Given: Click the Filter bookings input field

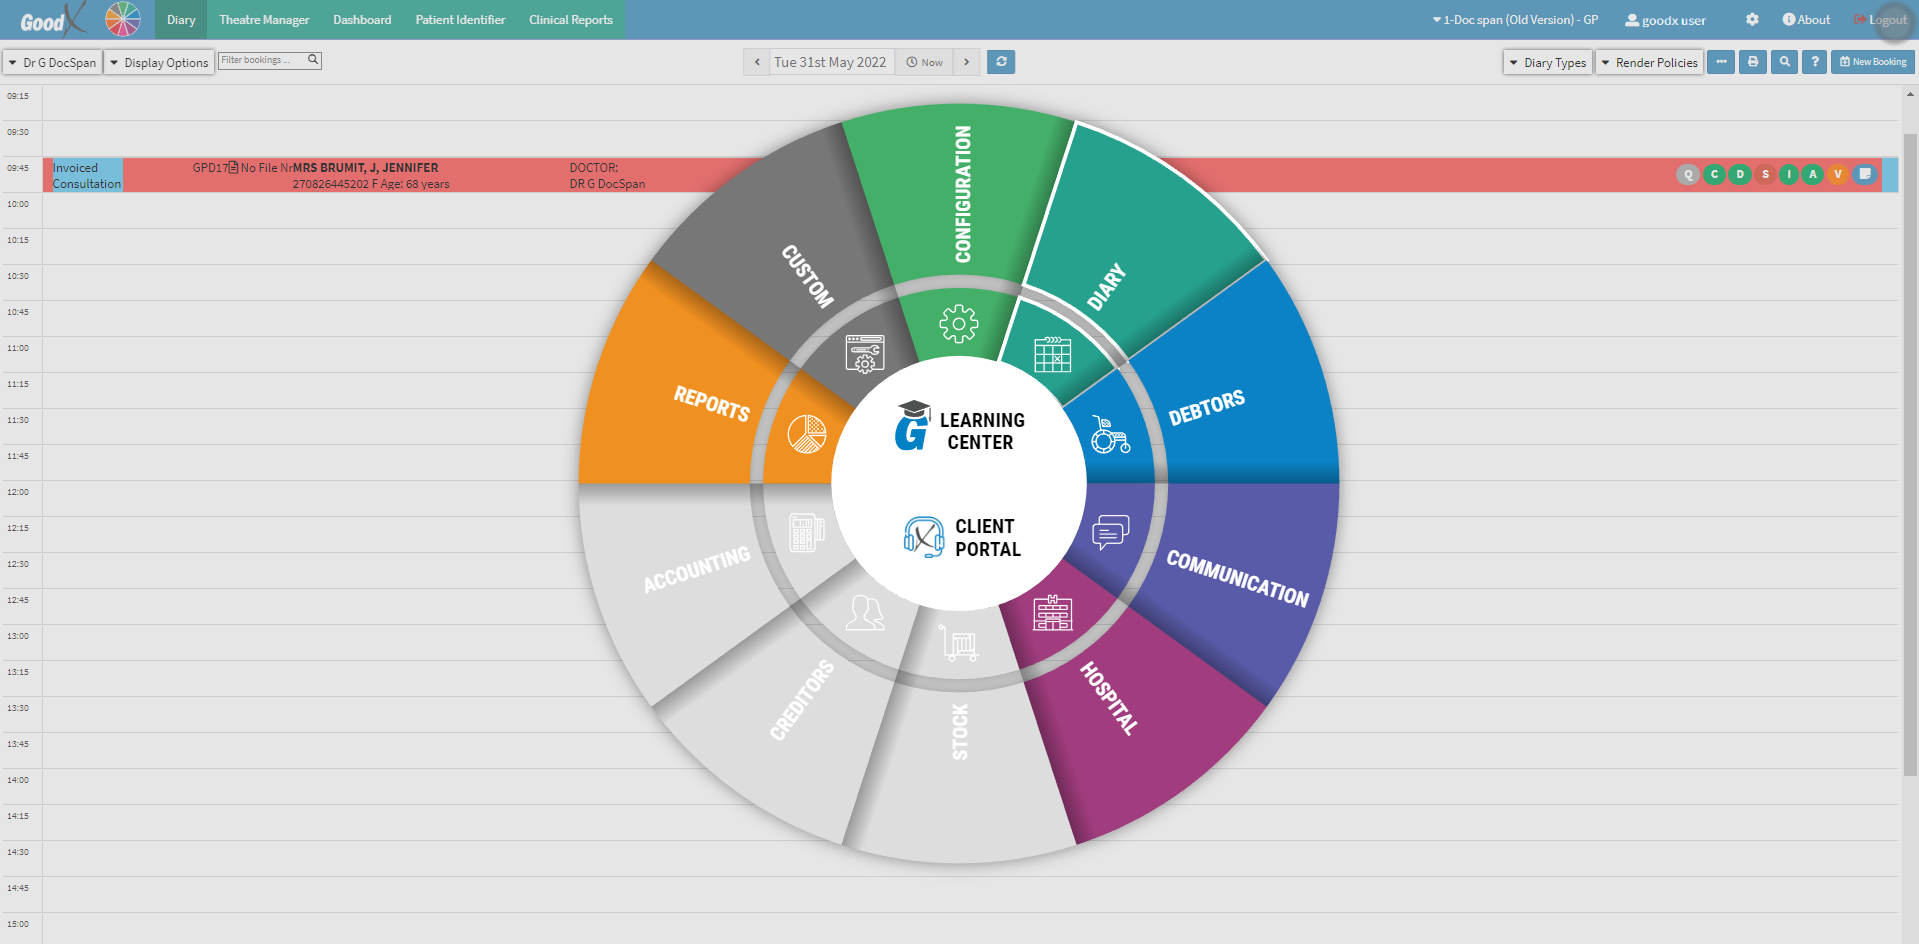Looking at the screenshot, I should click(x=262, y=60).
